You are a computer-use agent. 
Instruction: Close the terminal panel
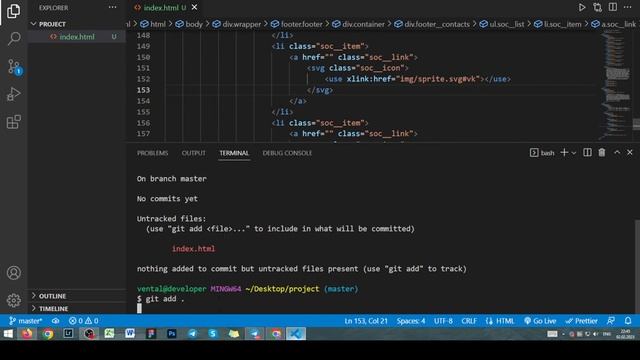[x=630, y=152]
